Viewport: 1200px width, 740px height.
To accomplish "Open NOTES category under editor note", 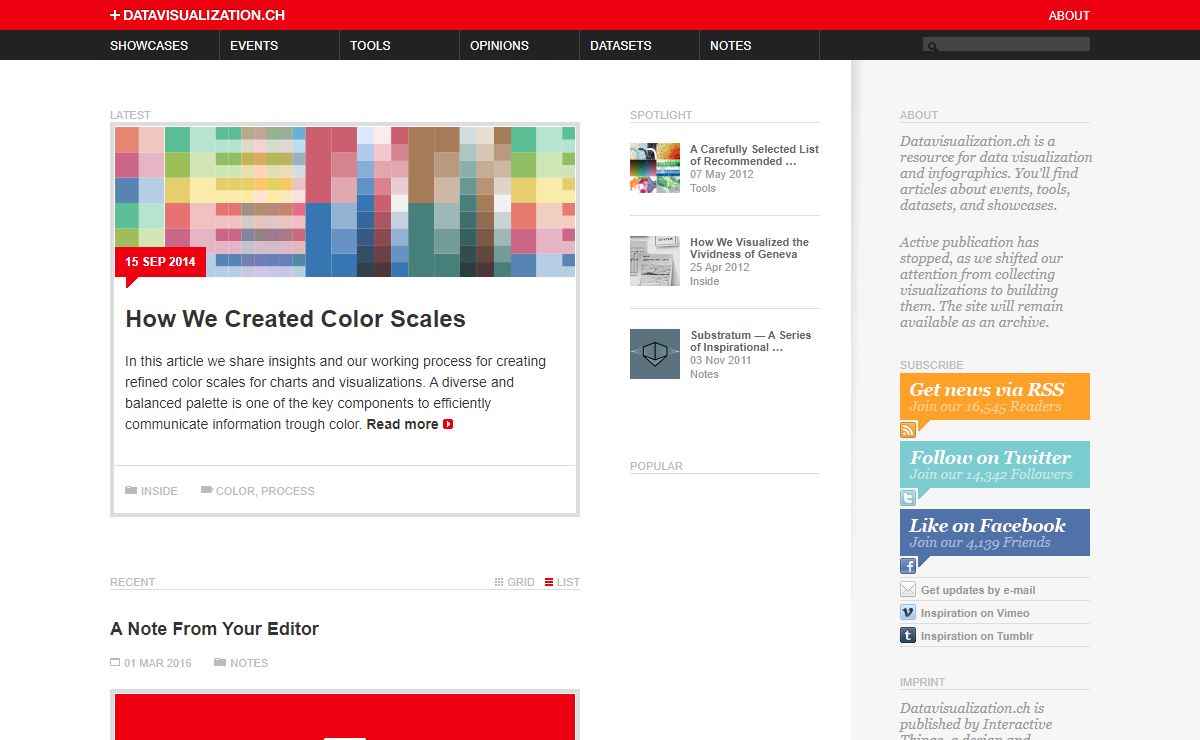I will (249, 663).
